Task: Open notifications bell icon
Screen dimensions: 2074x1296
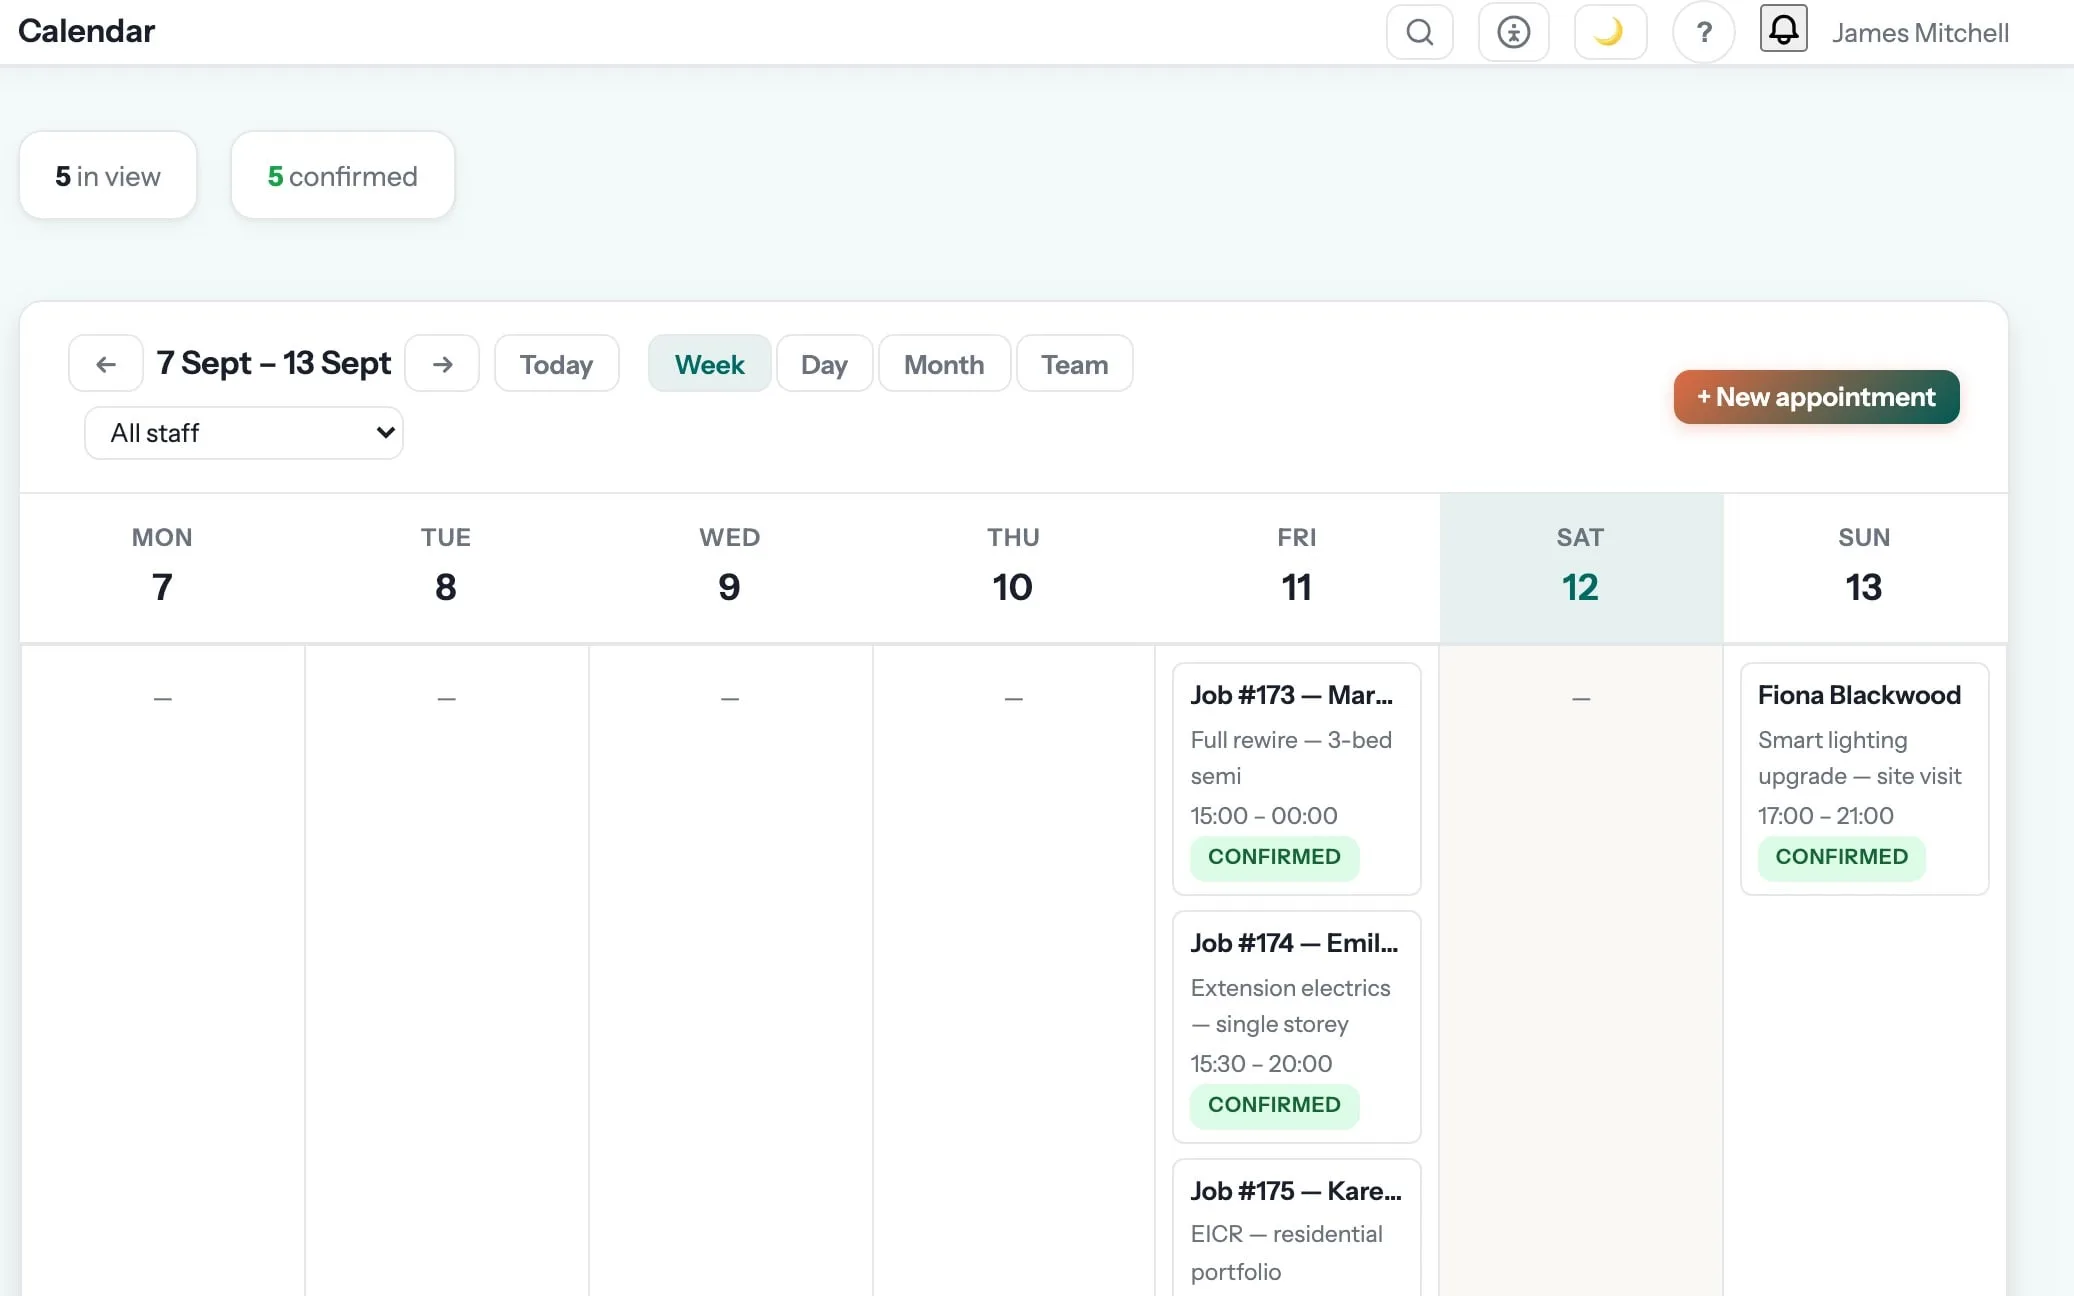Action: pos(1783,29)
